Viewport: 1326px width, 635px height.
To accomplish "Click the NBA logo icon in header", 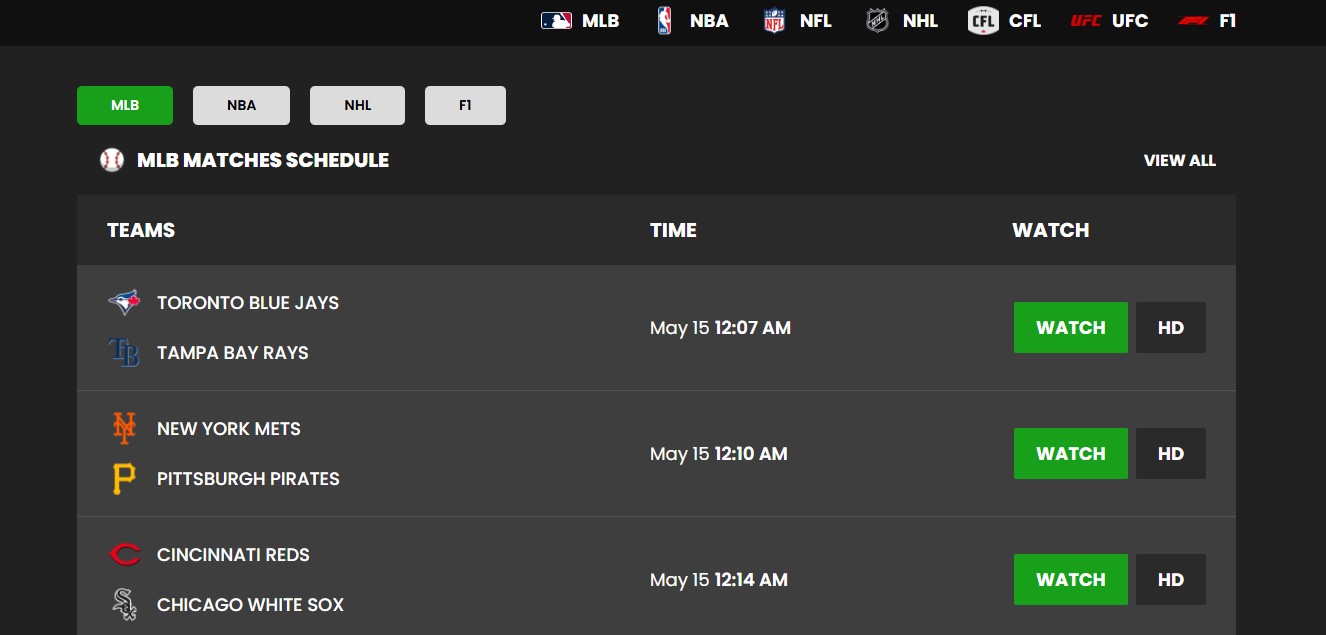I will point(665,21).
